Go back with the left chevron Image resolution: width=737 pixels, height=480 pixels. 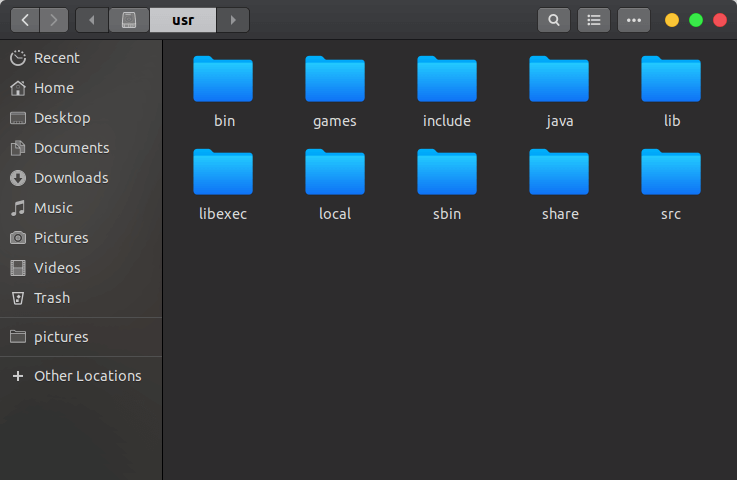click(x=25, y=20)
